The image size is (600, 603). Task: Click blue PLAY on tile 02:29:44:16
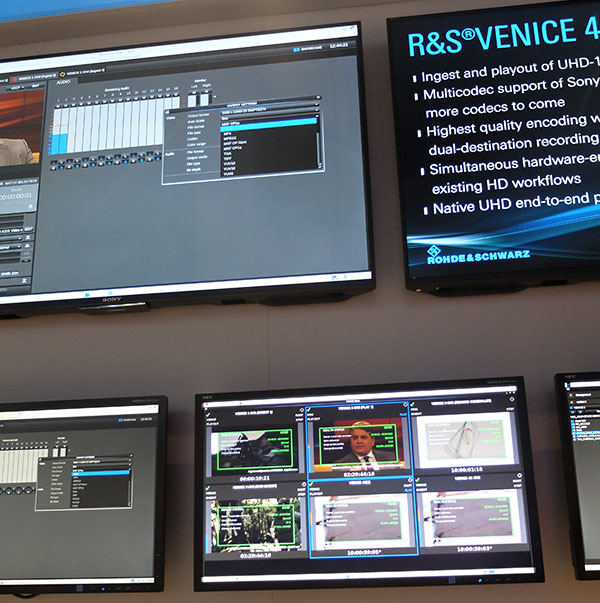(x=403, y=415)
